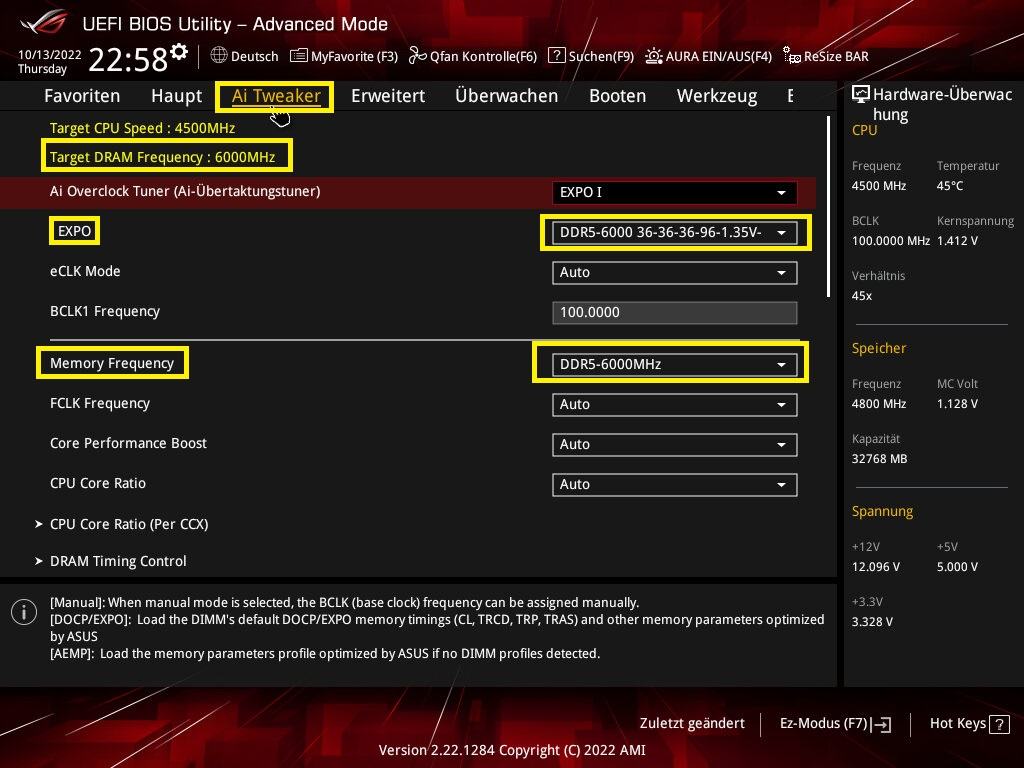Click the Hot Keys question mark icon

click(999, 724)
